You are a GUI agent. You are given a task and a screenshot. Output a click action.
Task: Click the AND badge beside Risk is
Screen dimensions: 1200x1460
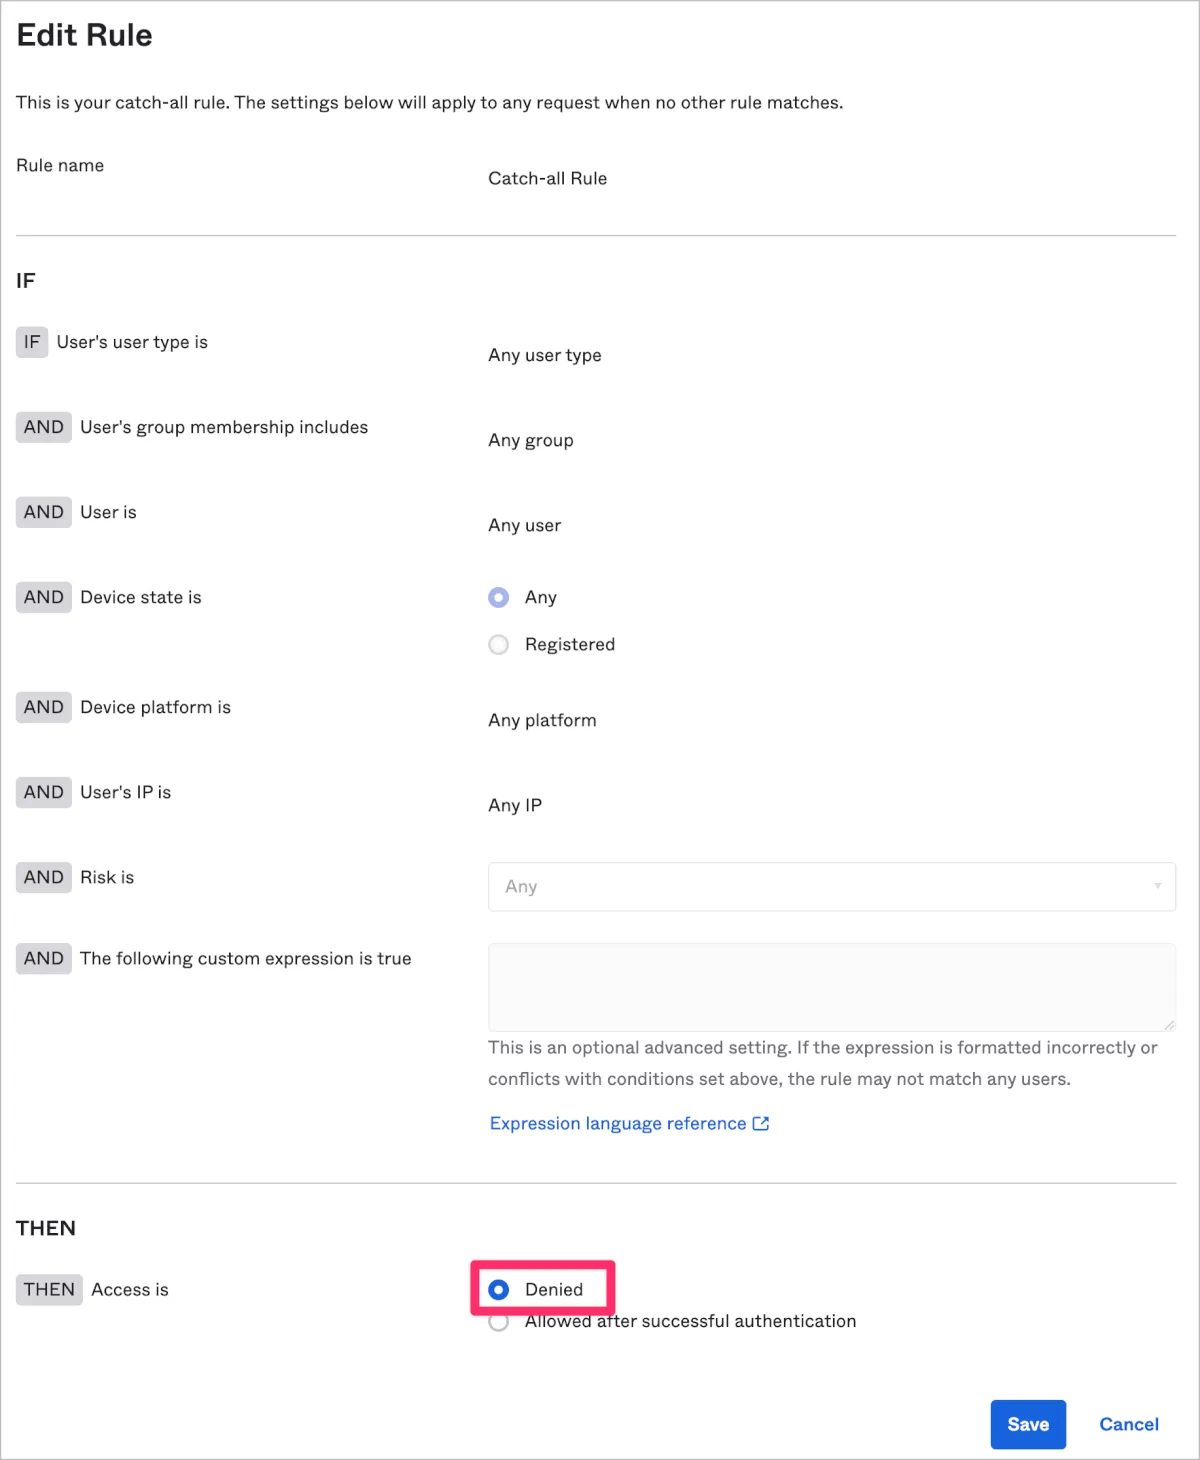44,877
